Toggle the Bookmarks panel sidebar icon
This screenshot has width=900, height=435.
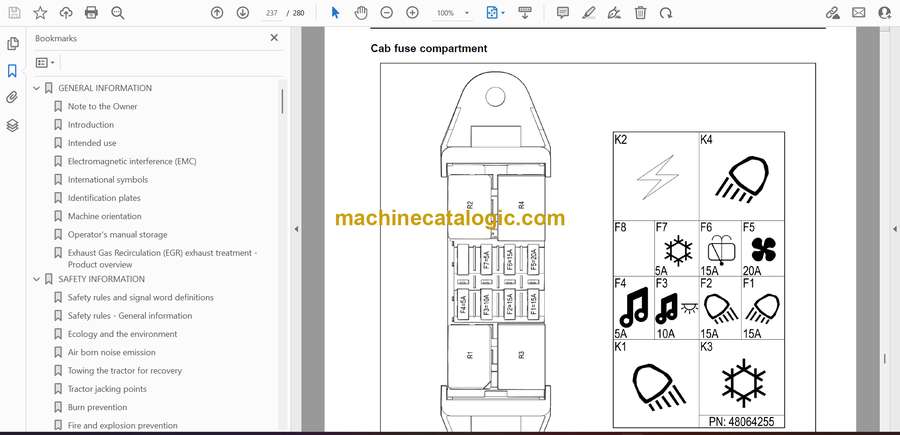pyautogui.click(x=13, y=71)
